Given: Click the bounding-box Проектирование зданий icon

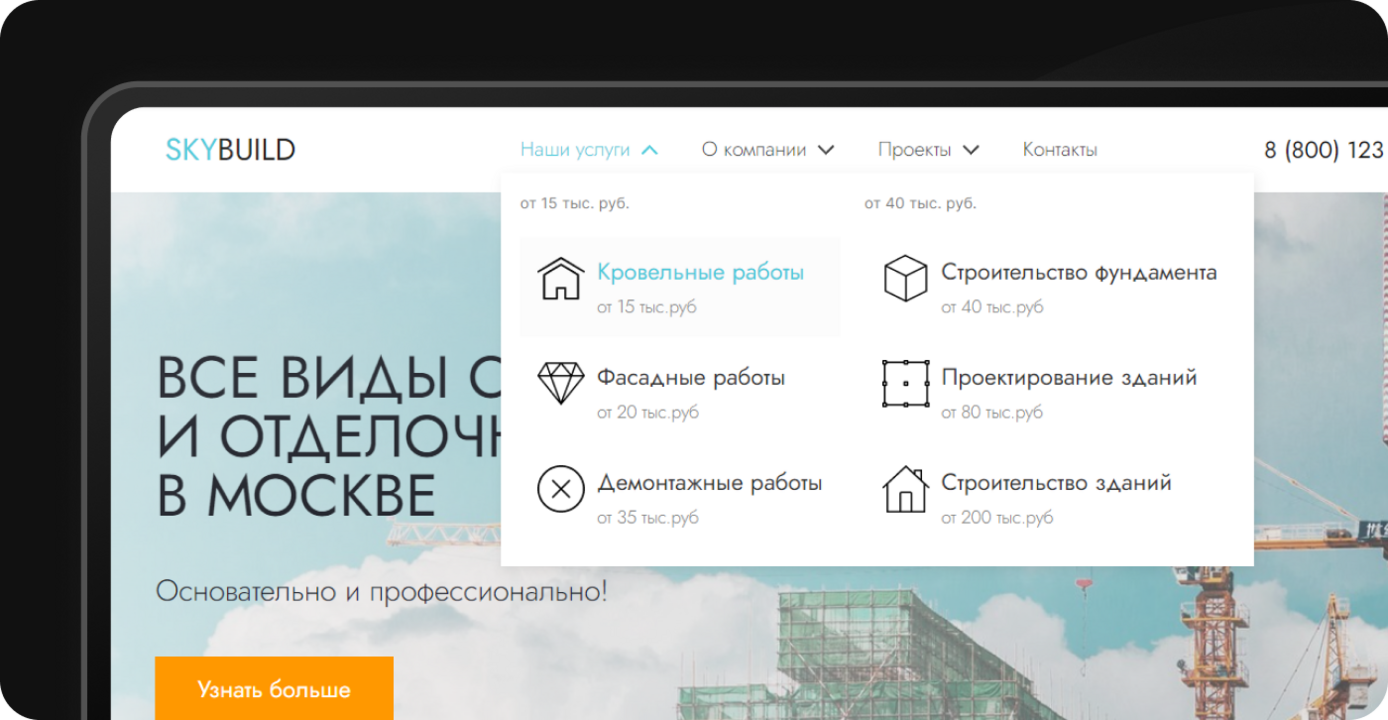Looking at the screenshot, I should click(906, 383).
